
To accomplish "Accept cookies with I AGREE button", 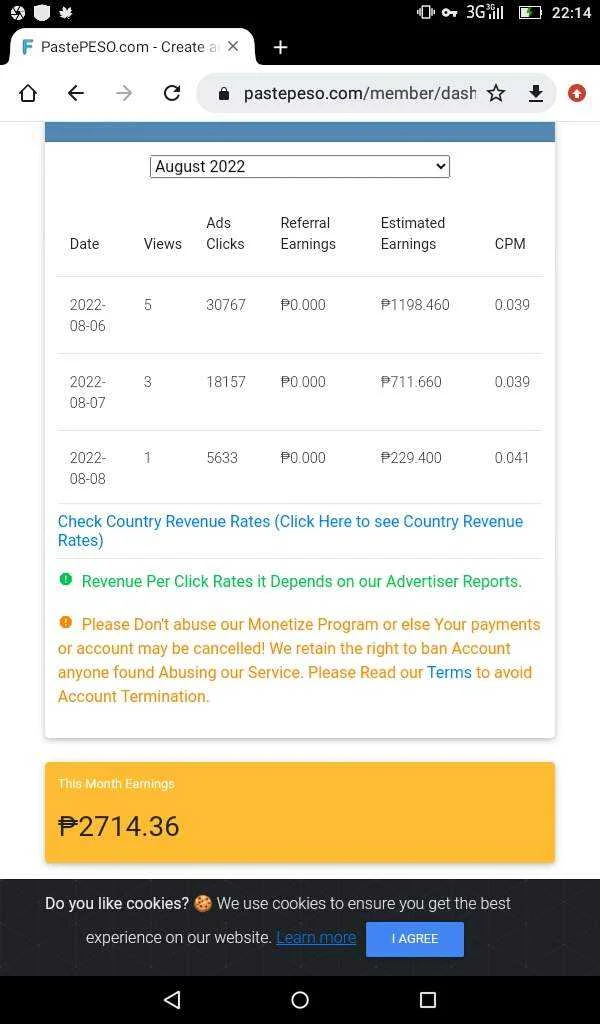I will (415, 939).
